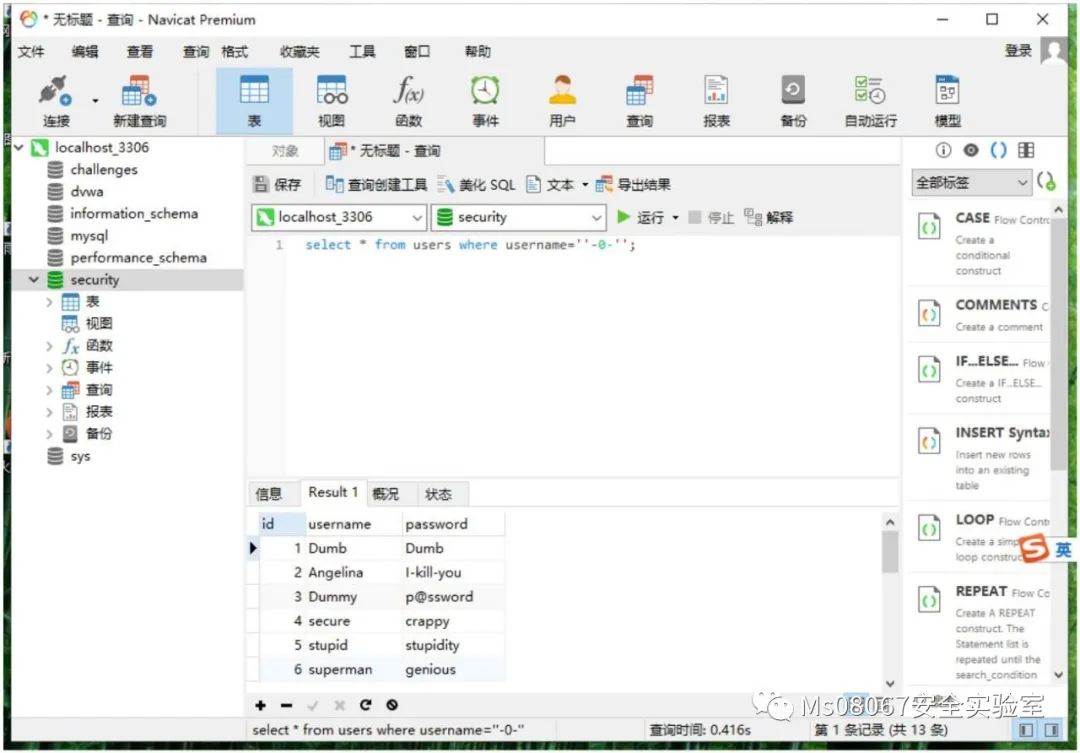
Task: Select the 表 tables toolbar icon
Action: click(x=254, y=101)
